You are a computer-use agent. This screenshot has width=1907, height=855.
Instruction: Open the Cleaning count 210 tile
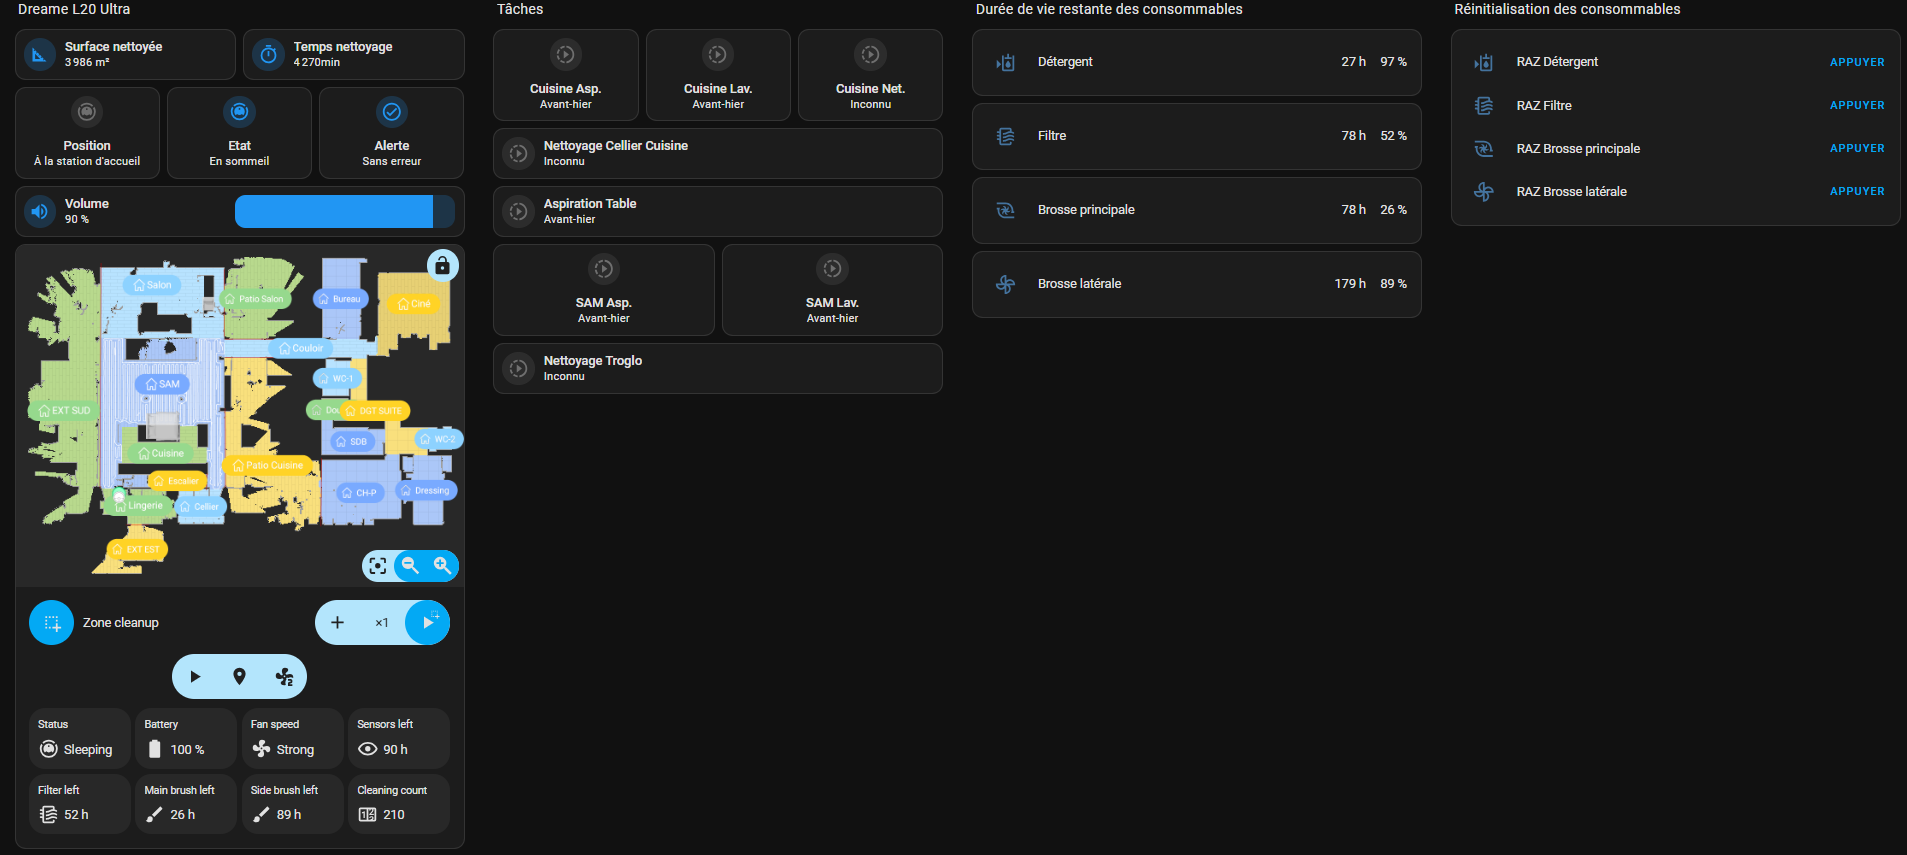point(399,804)
